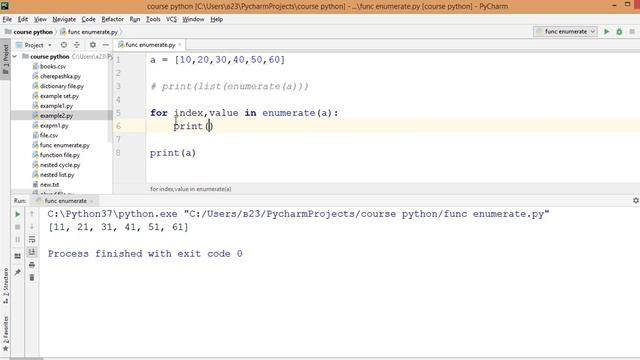Open Run panel settings gear
Screen dimensions: 640x360
(636, 200)
